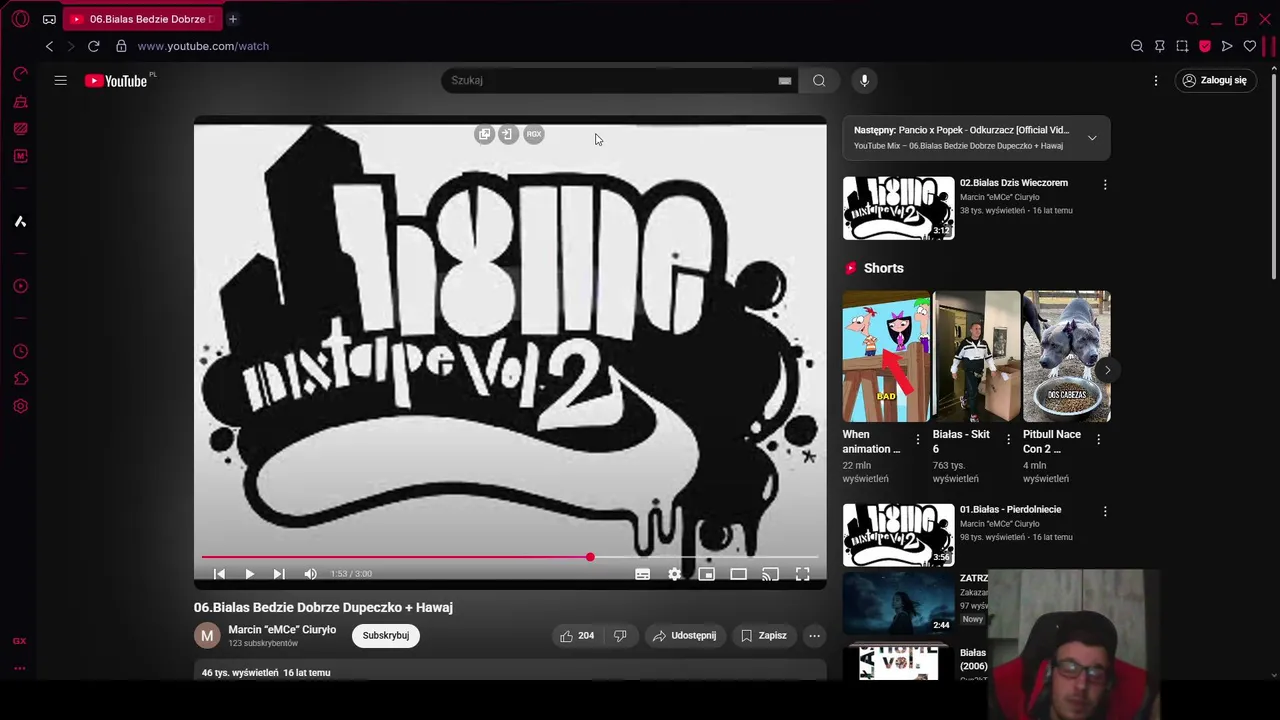Start voice search with the microphone
The image size is (1280, 720).
[865, 80]
